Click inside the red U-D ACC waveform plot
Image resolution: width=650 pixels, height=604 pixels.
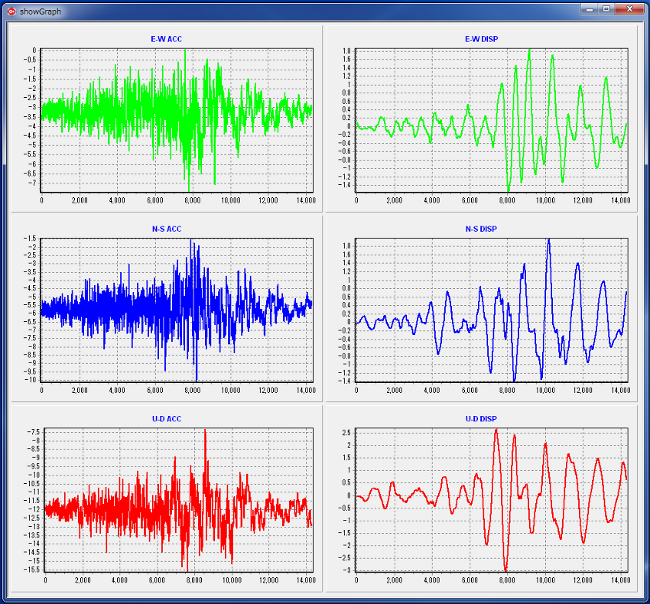click(x=179, y=500)
